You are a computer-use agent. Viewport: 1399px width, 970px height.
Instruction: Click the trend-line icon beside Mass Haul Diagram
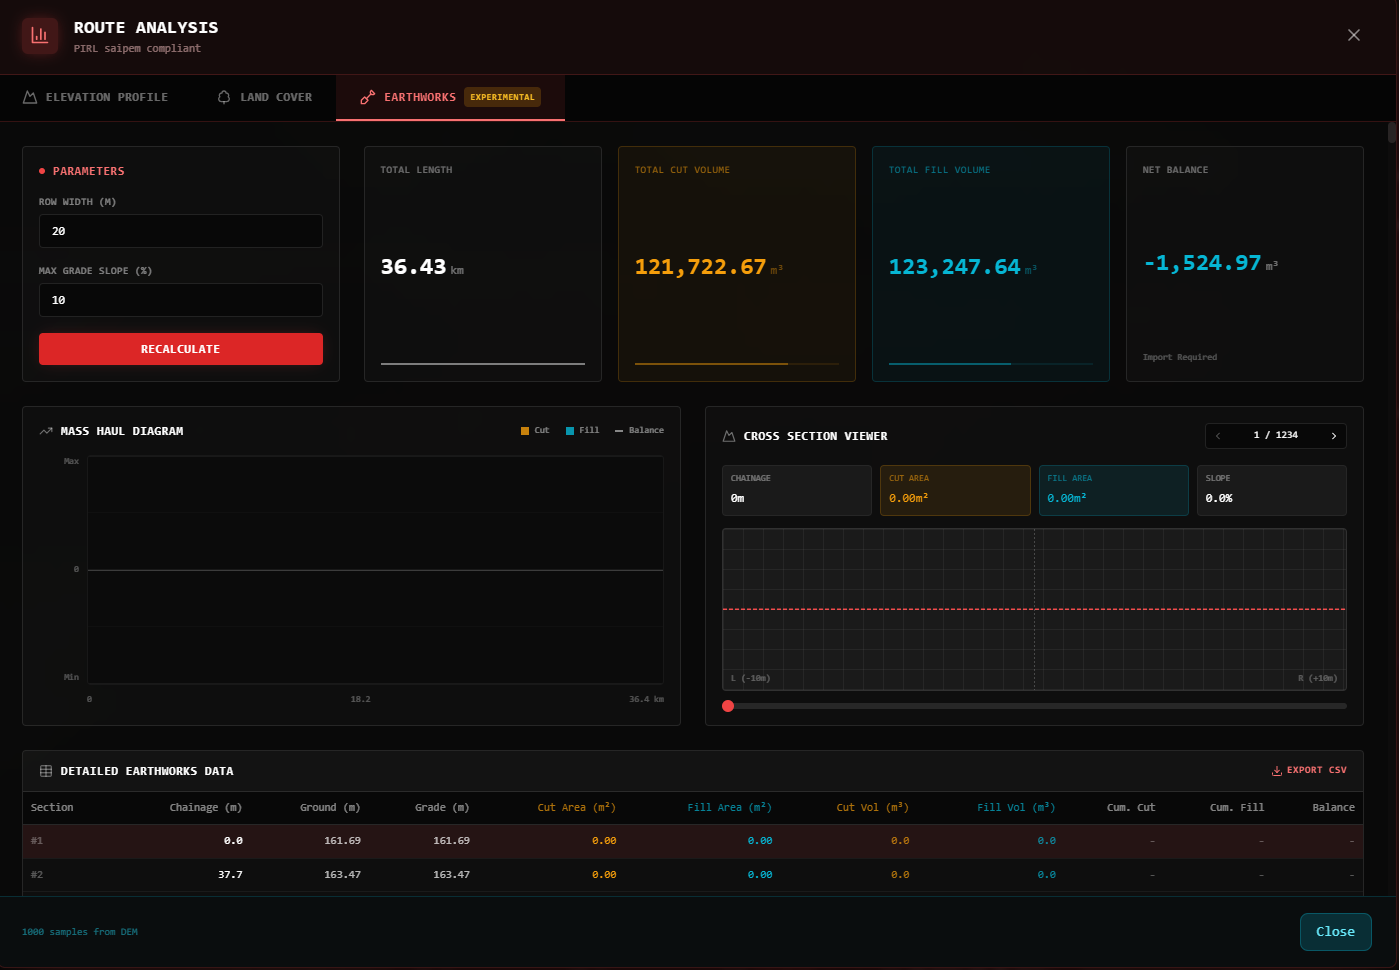(45, 430)
